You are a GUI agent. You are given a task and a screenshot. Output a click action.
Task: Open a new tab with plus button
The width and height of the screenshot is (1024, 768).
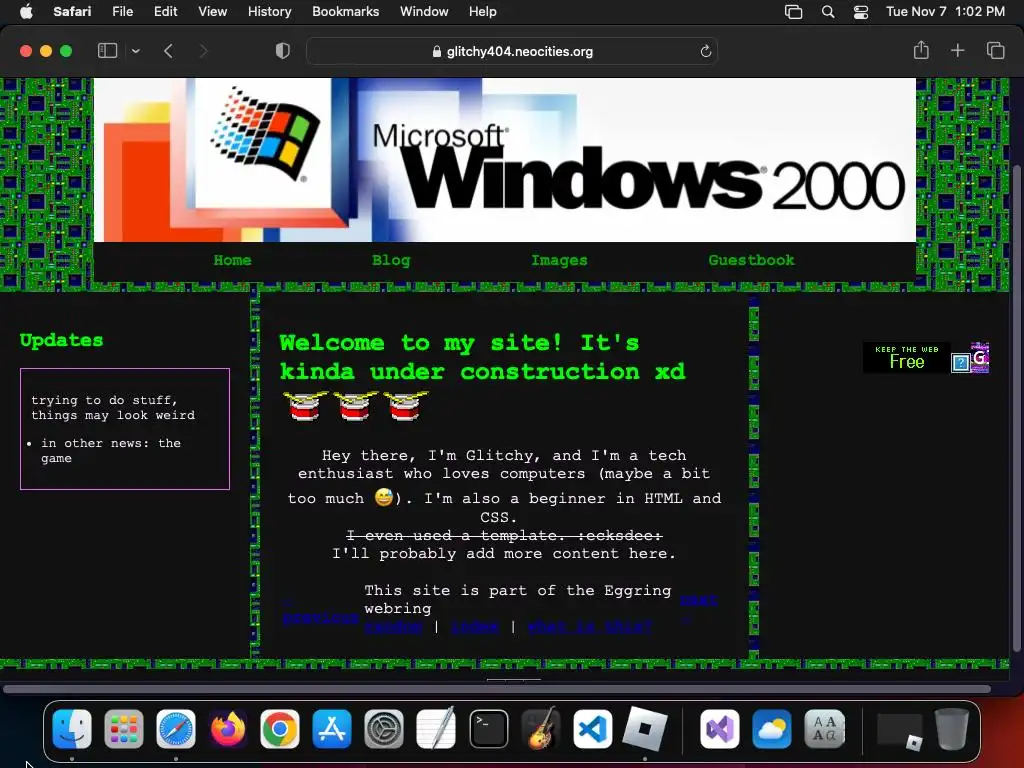(957, 50)
